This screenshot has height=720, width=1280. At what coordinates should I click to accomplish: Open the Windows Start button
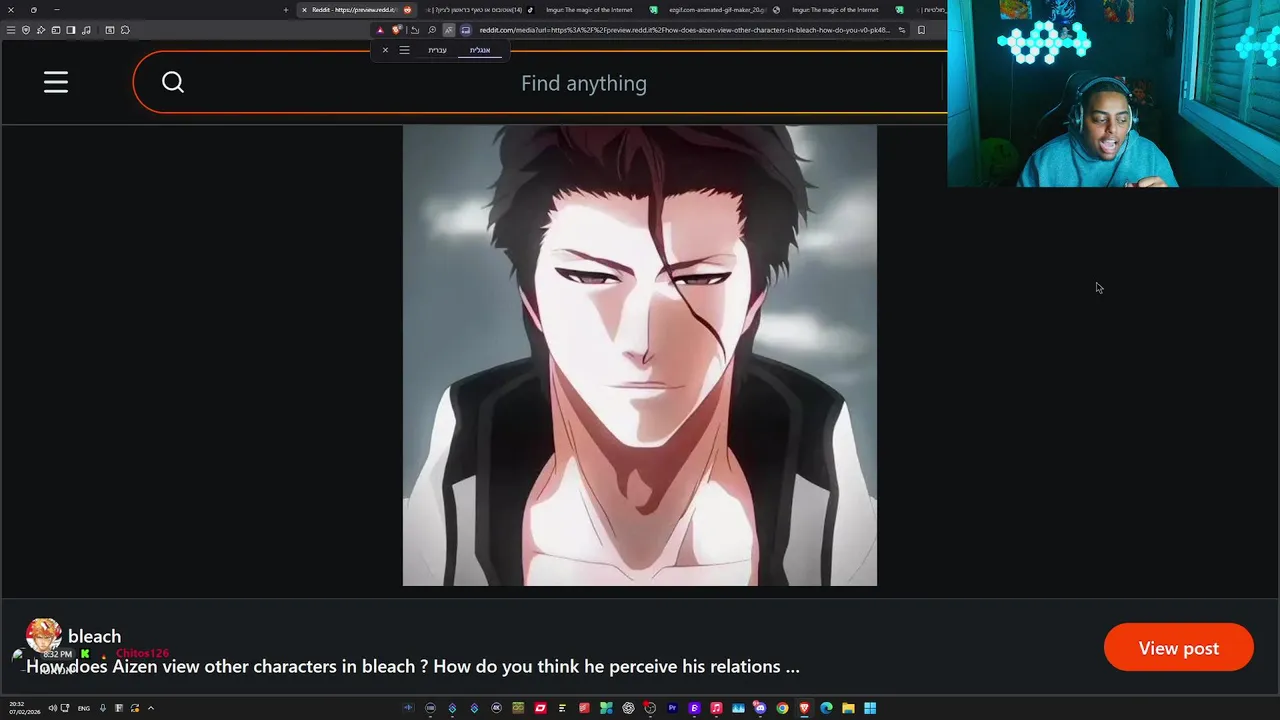click(x=870, y=708)
